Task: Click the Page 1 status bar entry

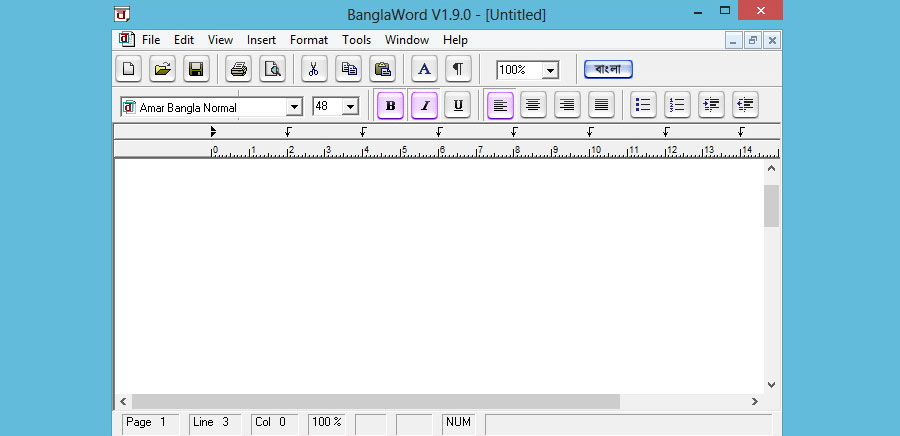Action: pos(150,423)
